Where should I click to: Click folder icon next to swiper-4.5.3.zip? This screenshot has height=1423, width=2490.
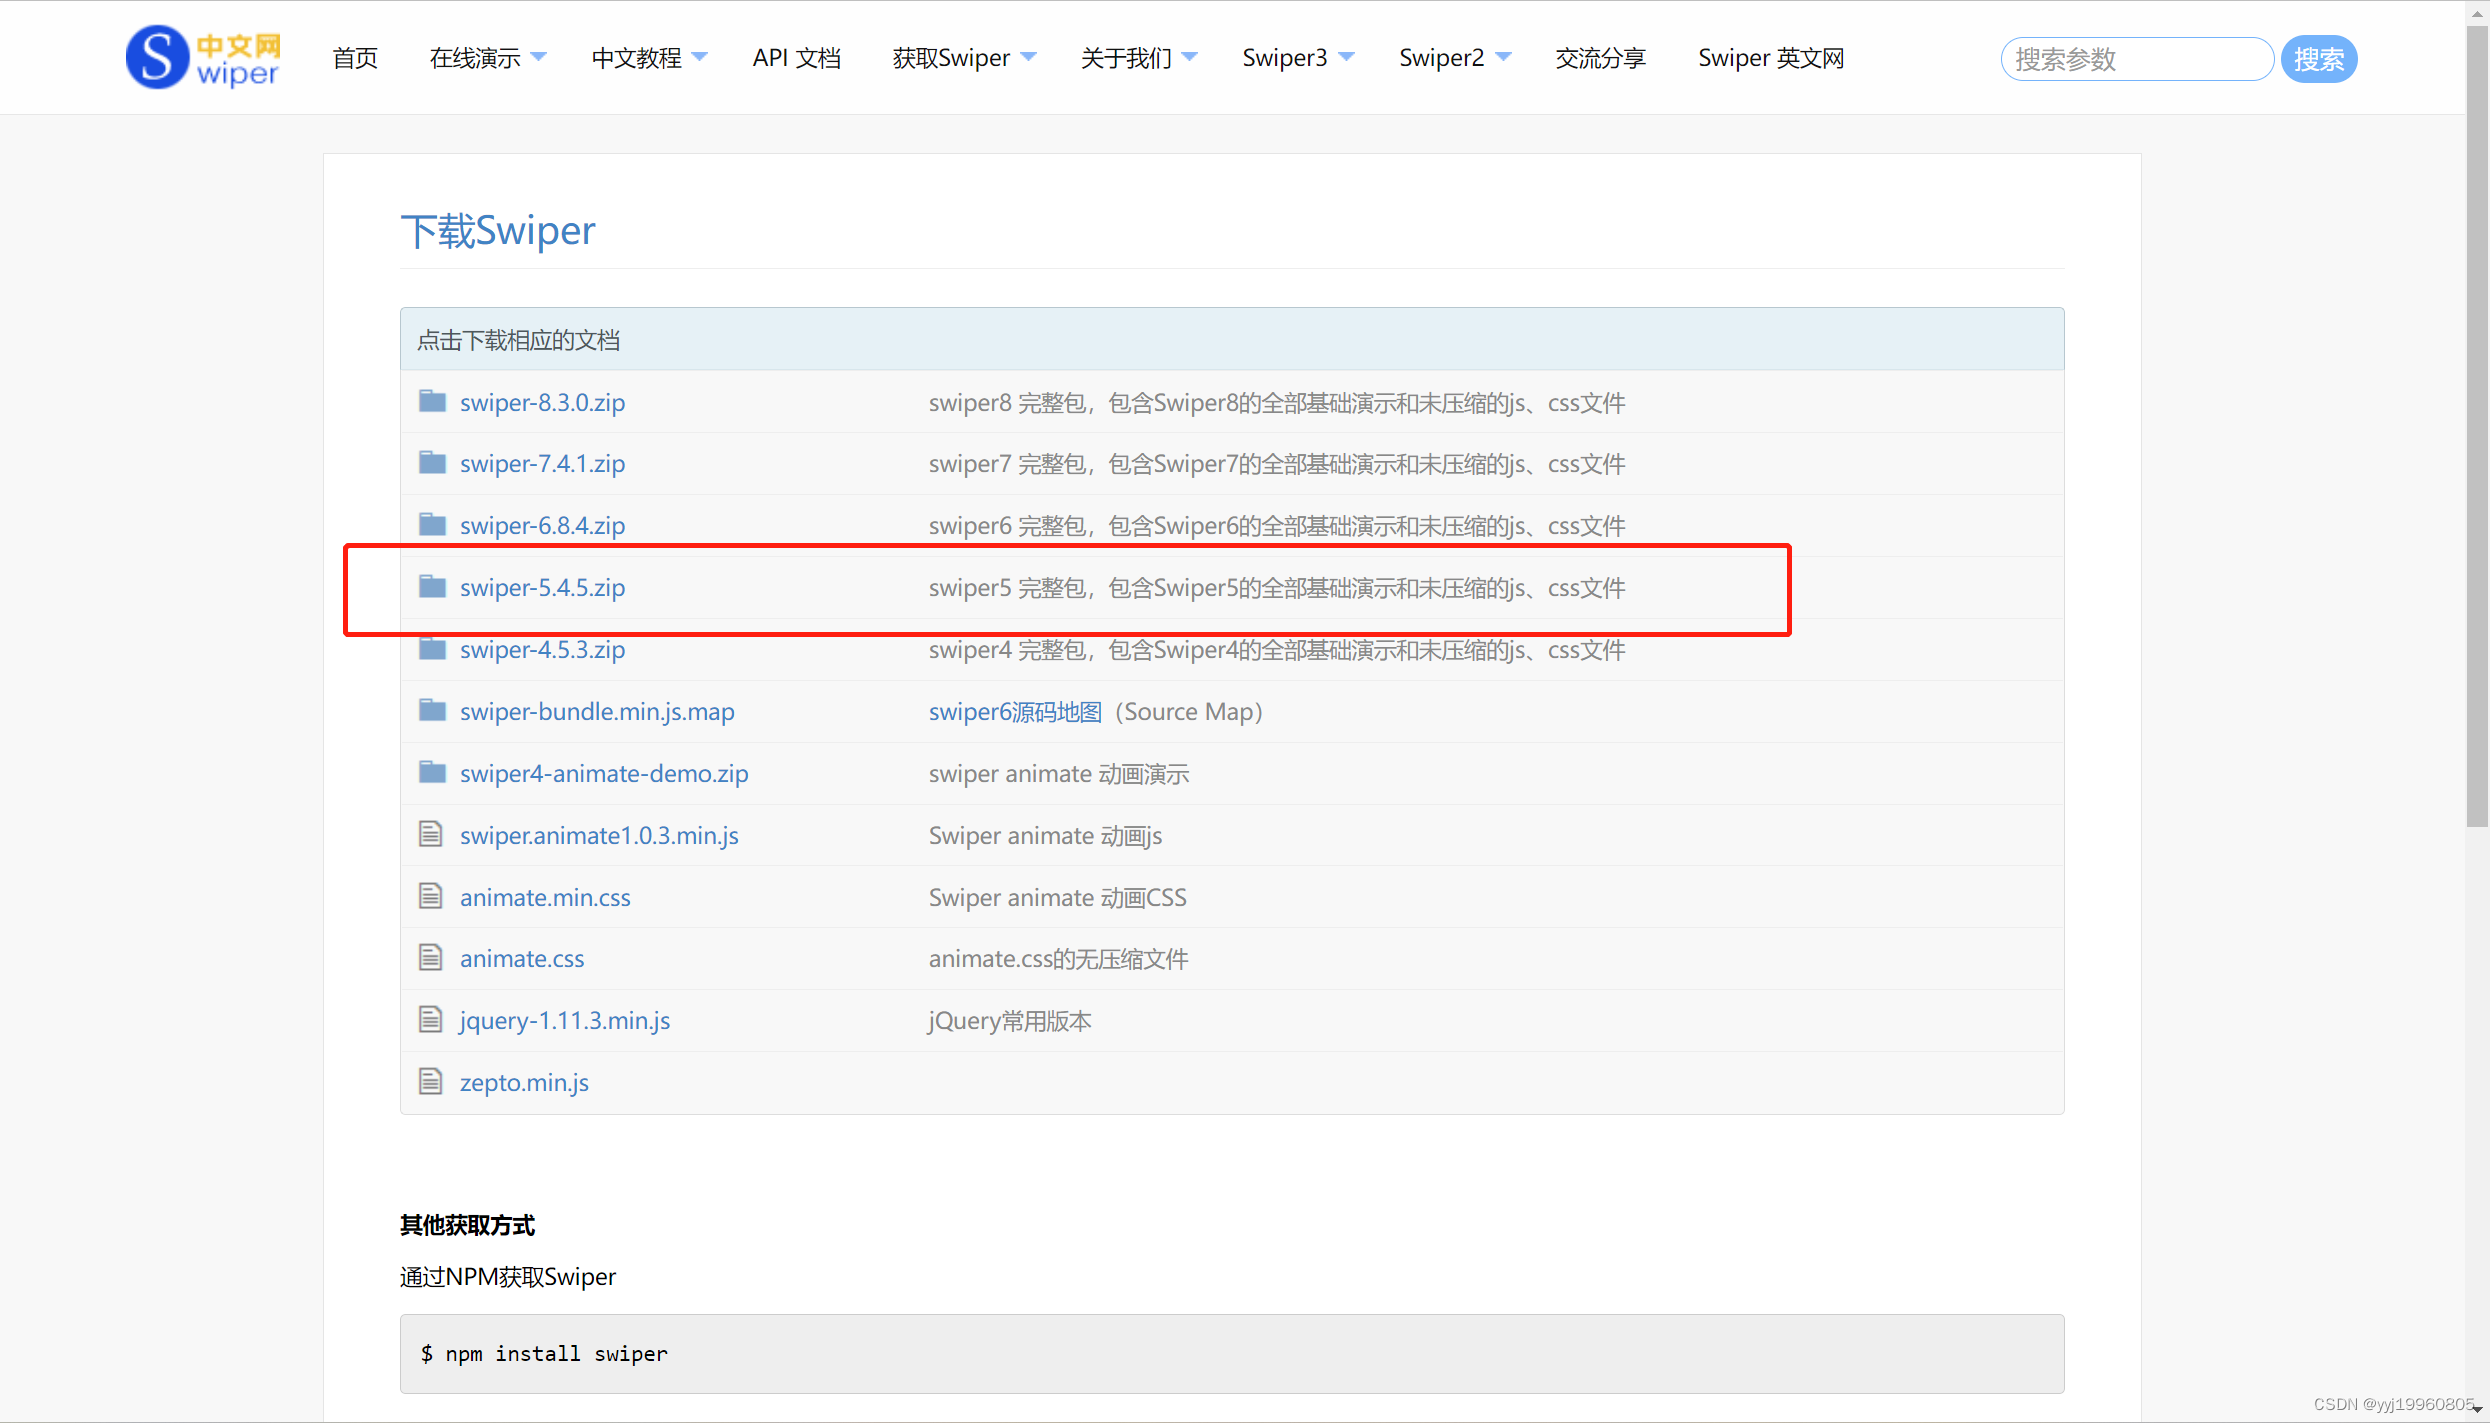click(432, 647)
